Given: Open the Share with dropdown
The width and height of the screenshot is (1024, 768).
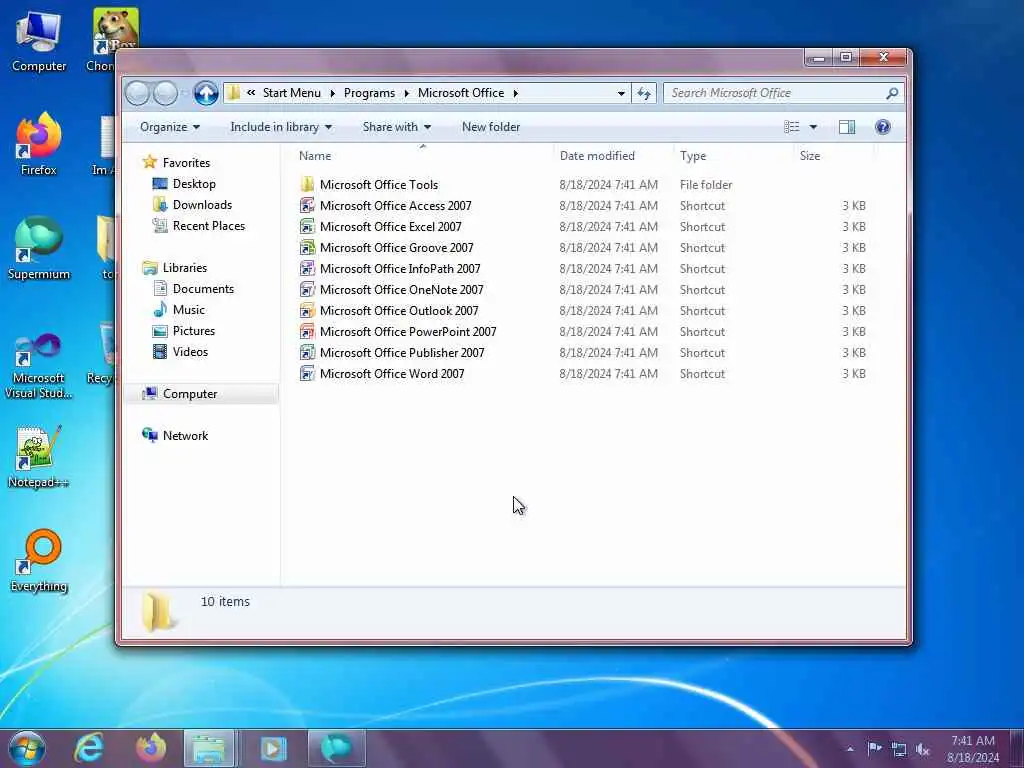Looking at the screenshot, I should pos(396,127).
